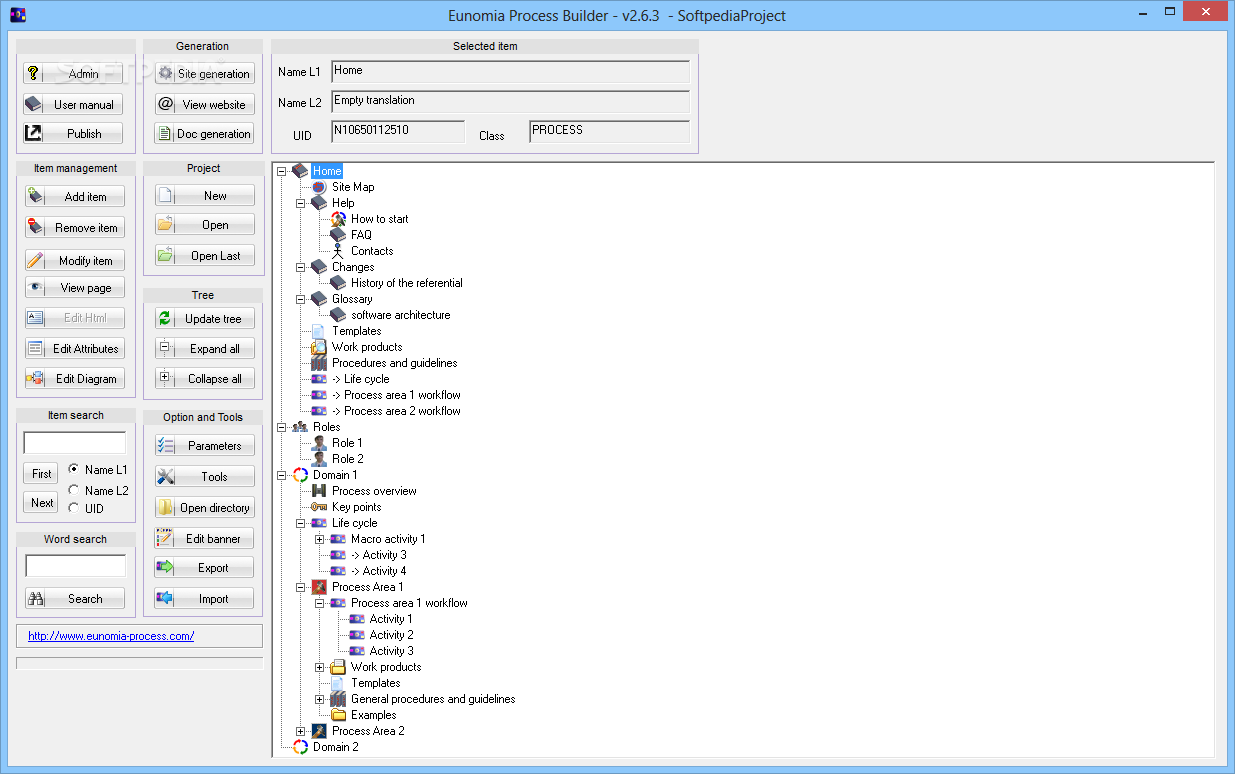Expand the General procedures and guidelines node
The image size is (1235, 774).
(x=320, y=699)
